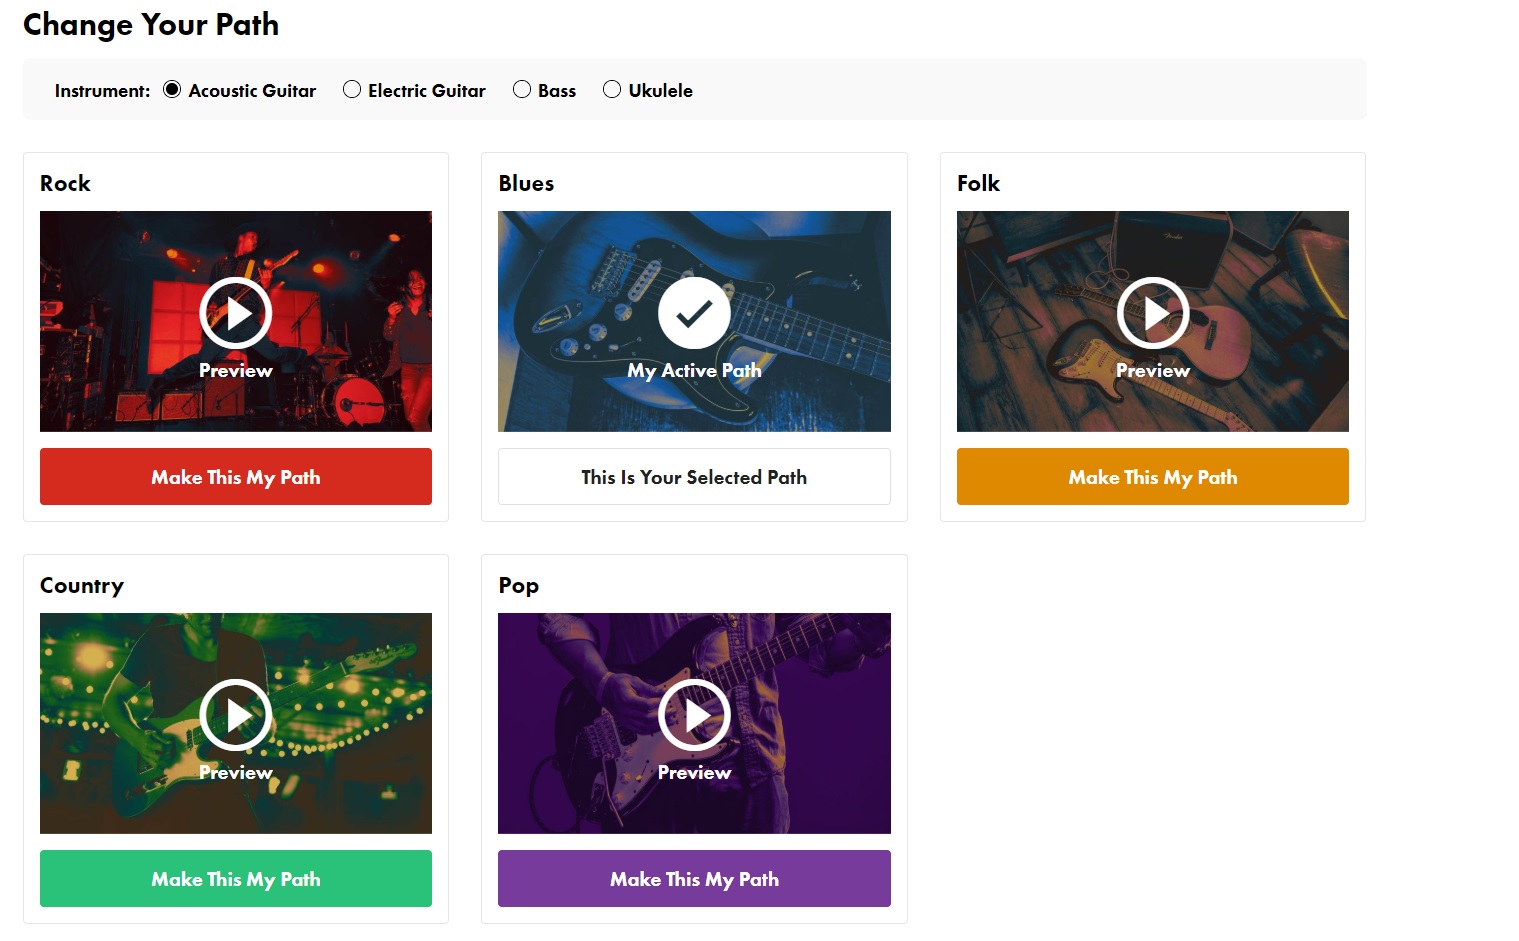Pick the Ukulele instrument option
Image resolution: width=1519 pixels, height=941 pixels.
point(612,90)
